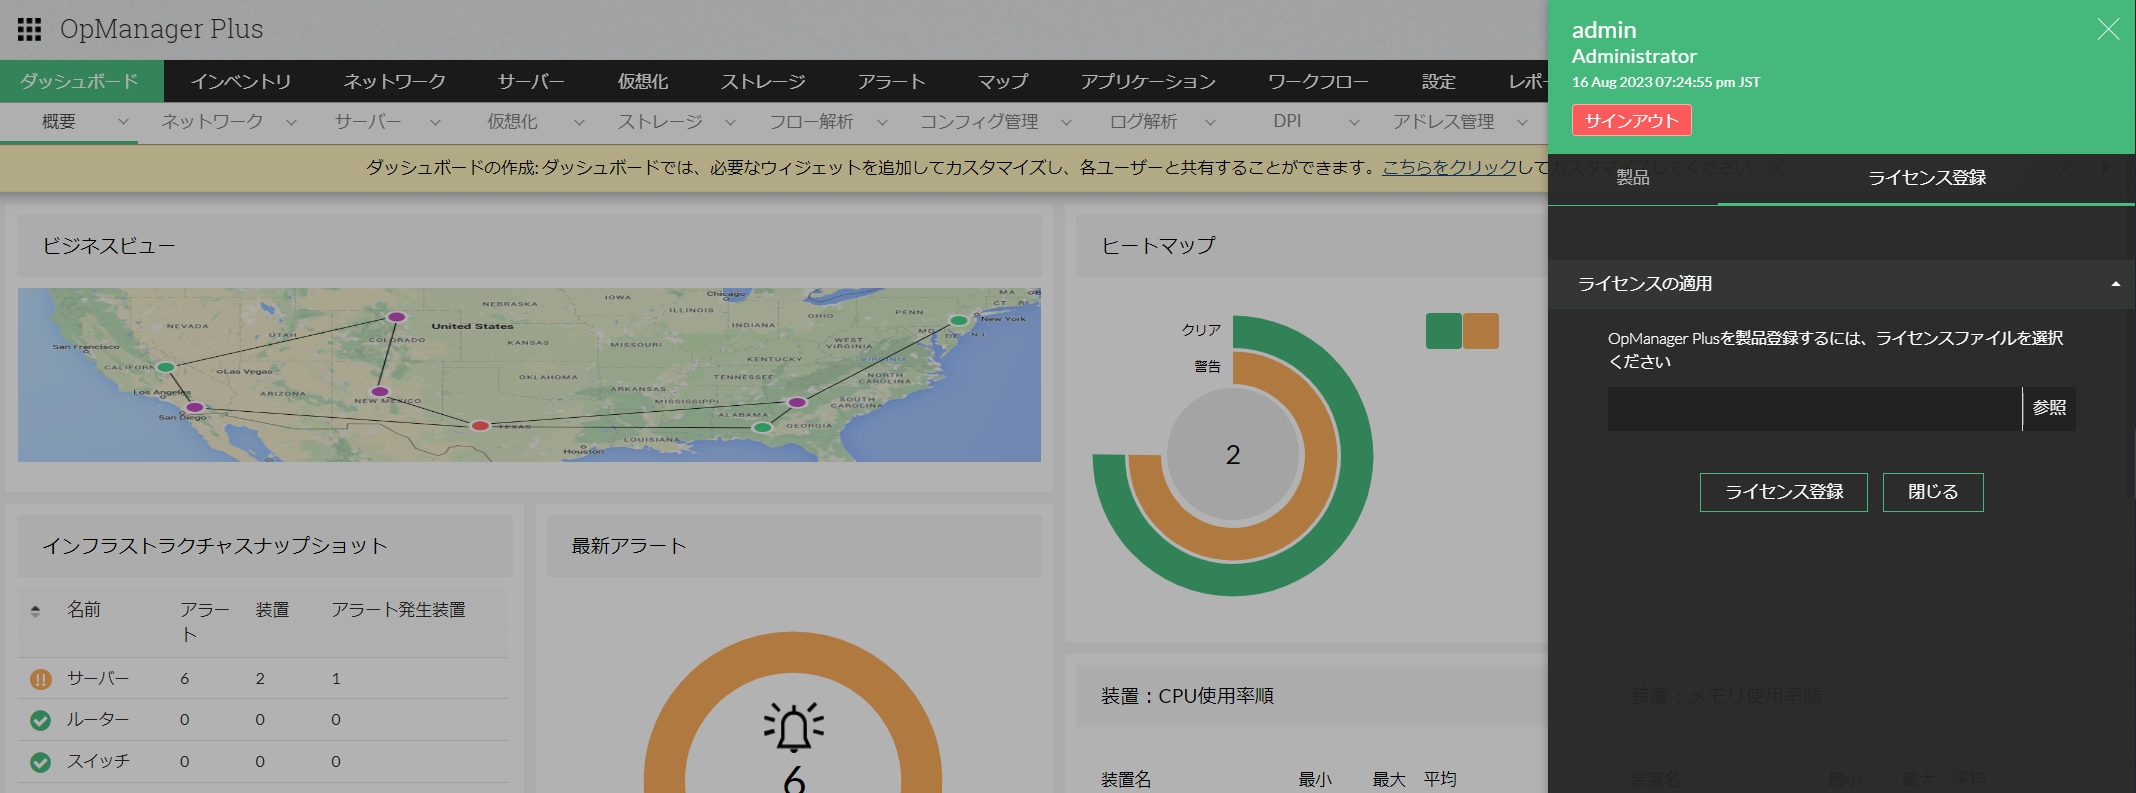Open the インベントリ menu
This screenshot has width=2136, height=793.
[241, 81]
